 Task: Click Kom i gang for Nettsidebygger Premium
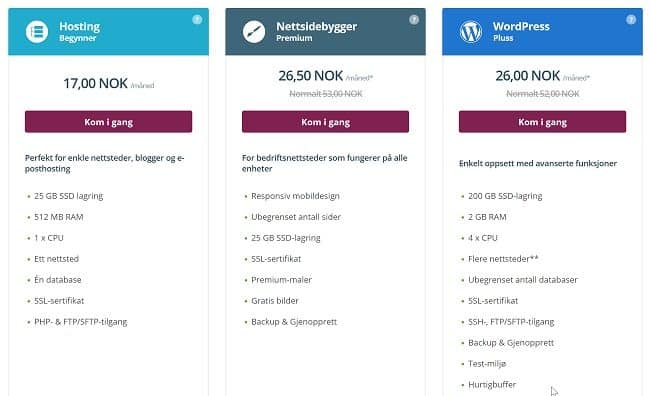click(325, 122)
